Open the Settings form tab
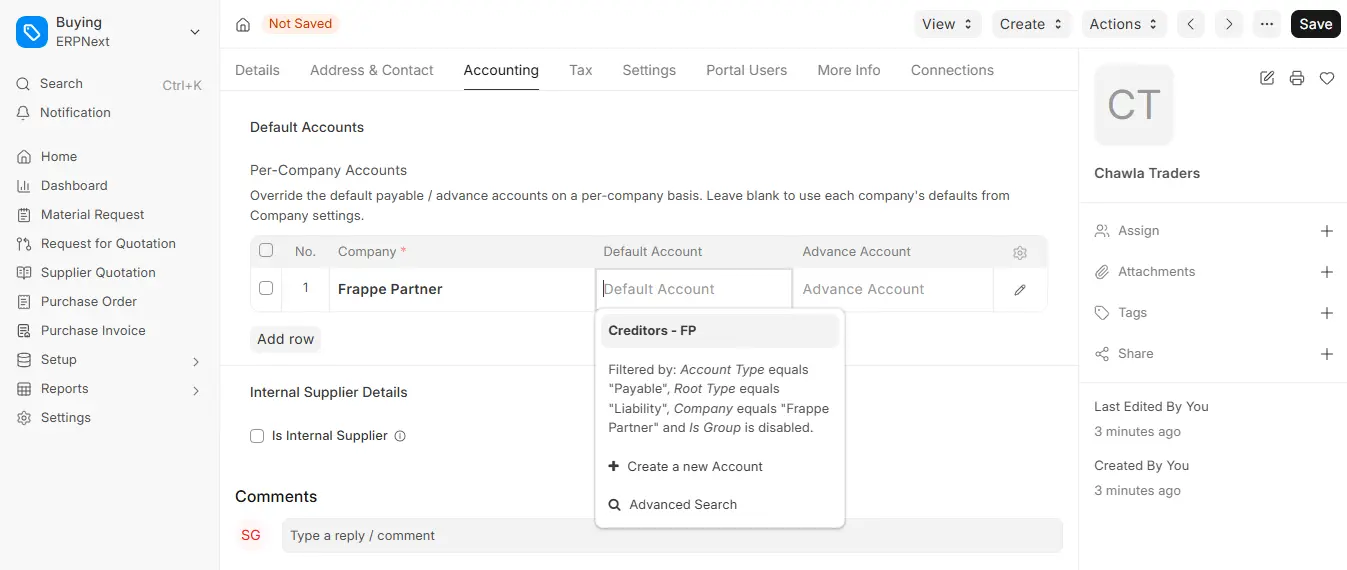Viewport: 1347px width, 570px height. pos(649,70)
